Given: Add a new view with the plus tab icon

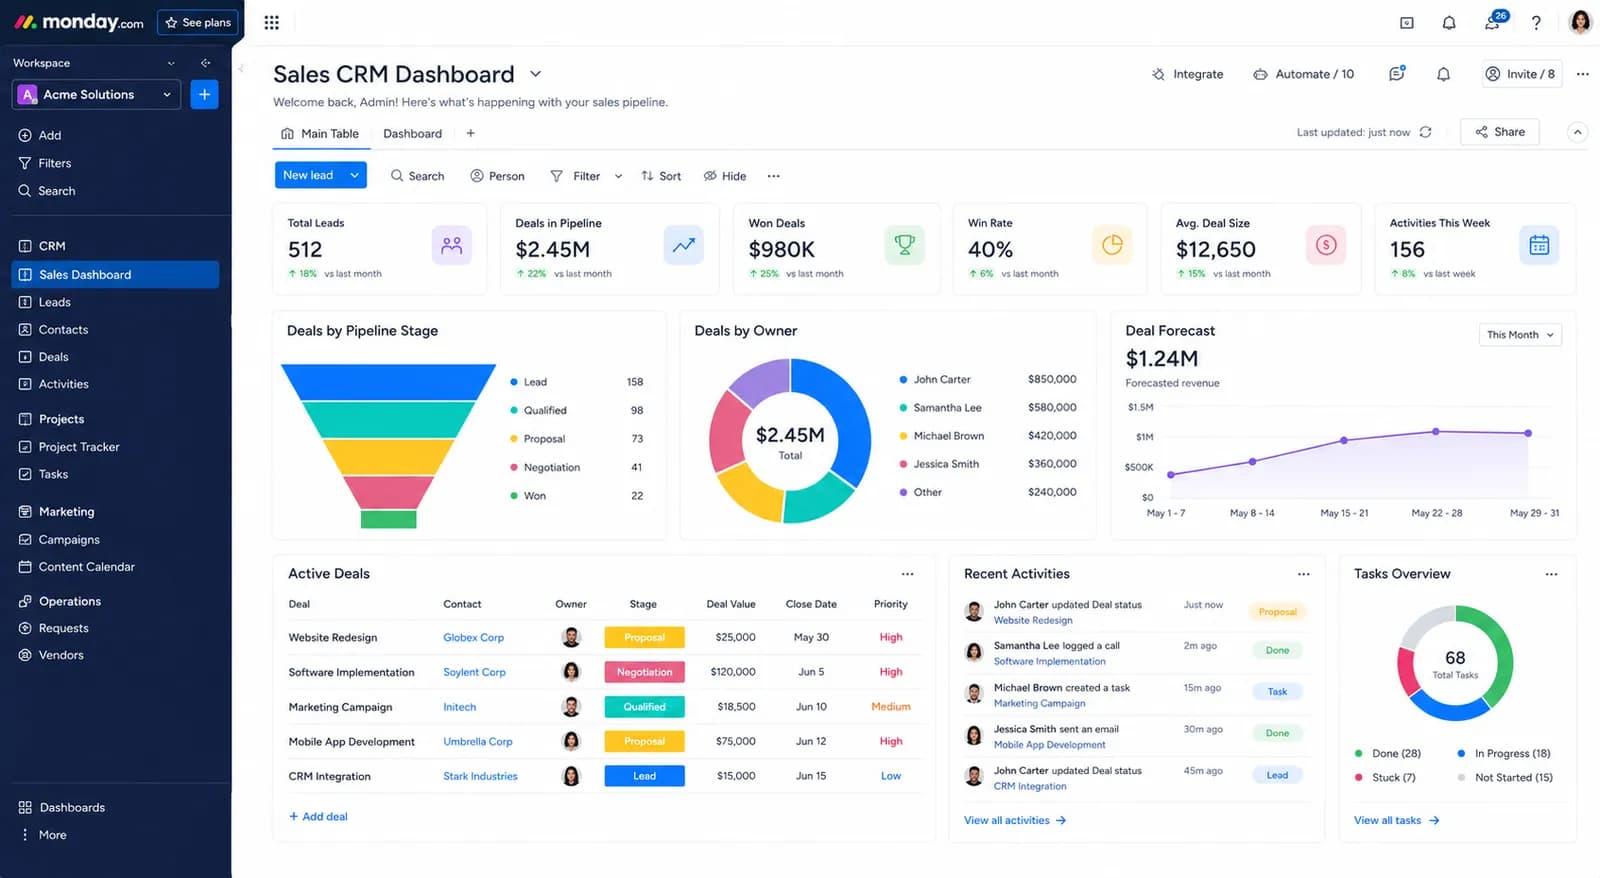Looking at the screenshot, I should [x=470, y=133].
